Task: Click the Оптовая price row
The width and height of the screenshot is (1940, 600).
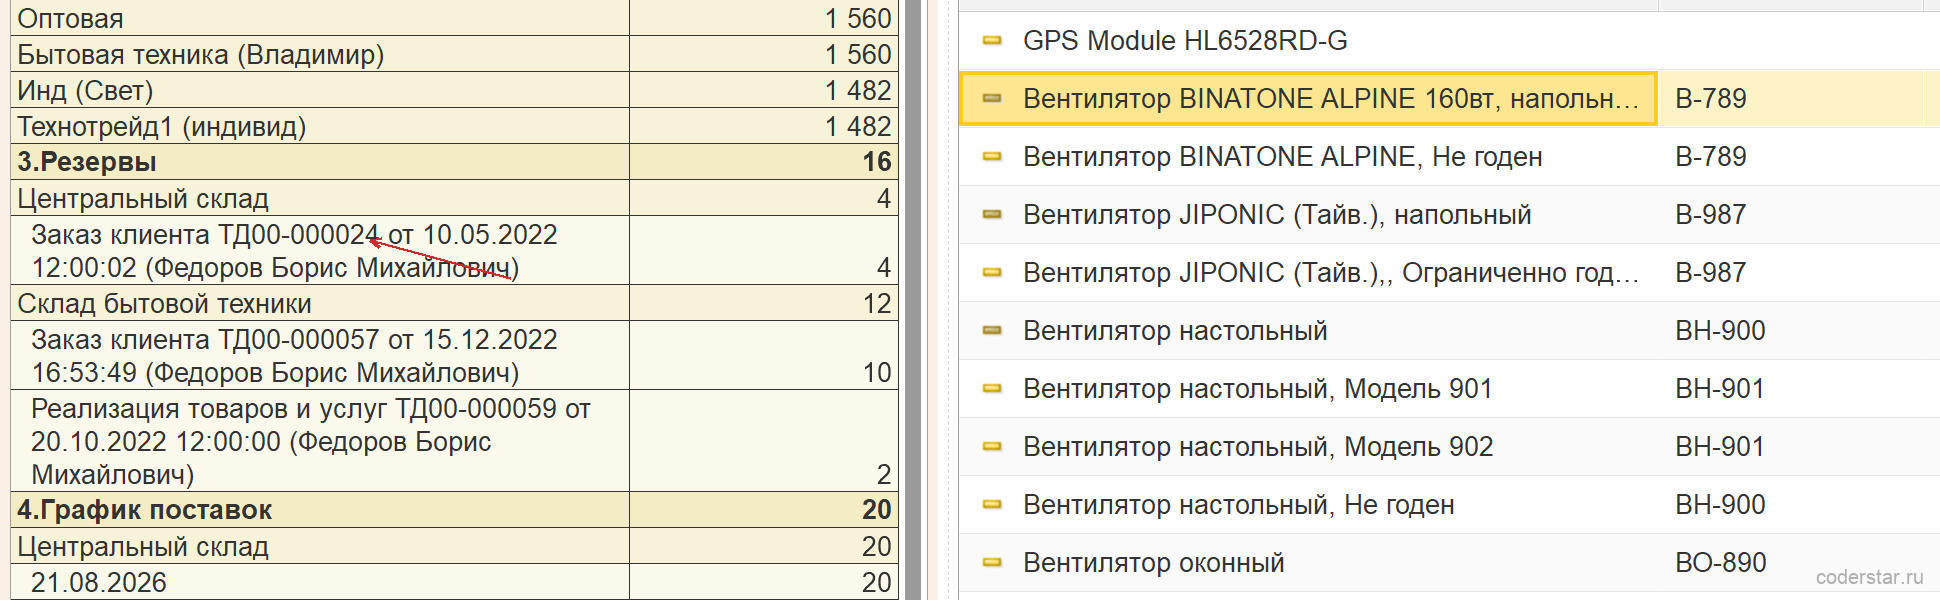Action: pos(454,18)
